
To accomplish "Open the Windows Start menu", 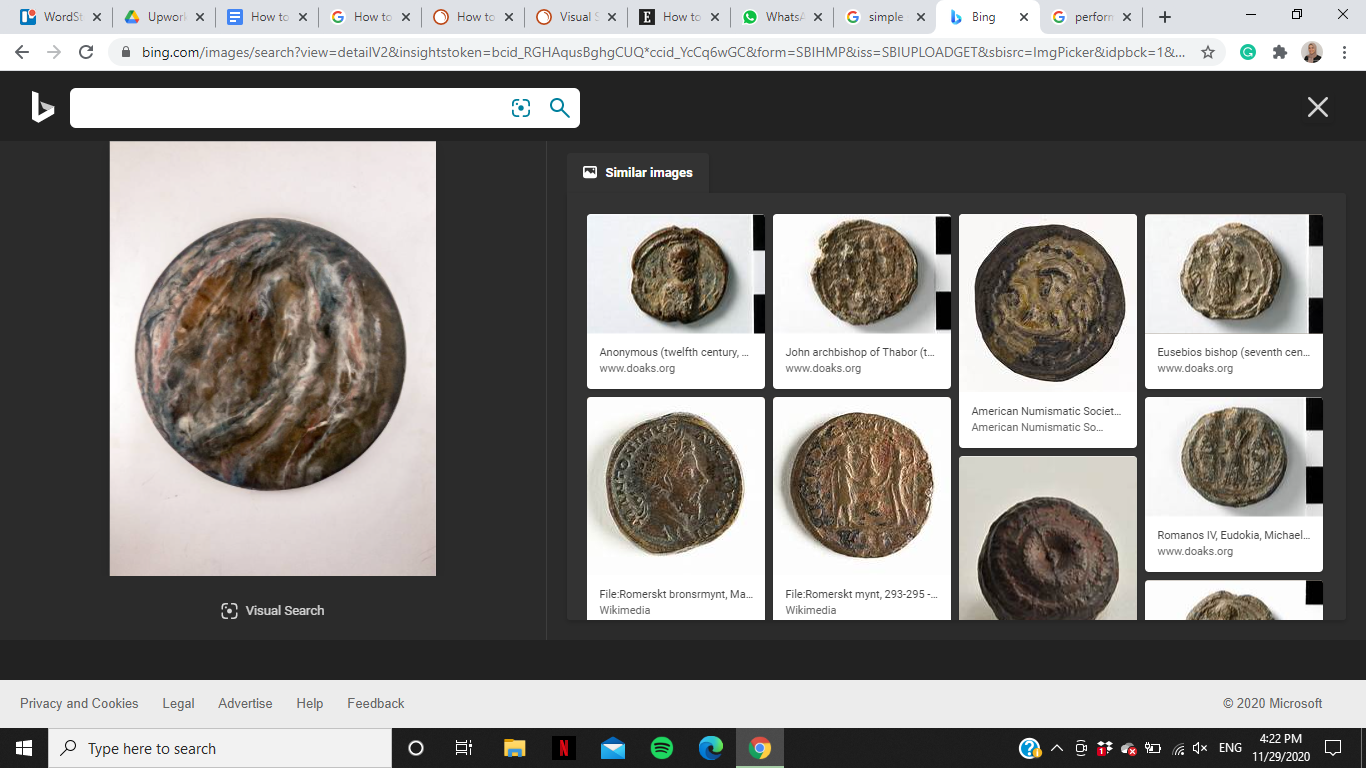I will [24, 748].
